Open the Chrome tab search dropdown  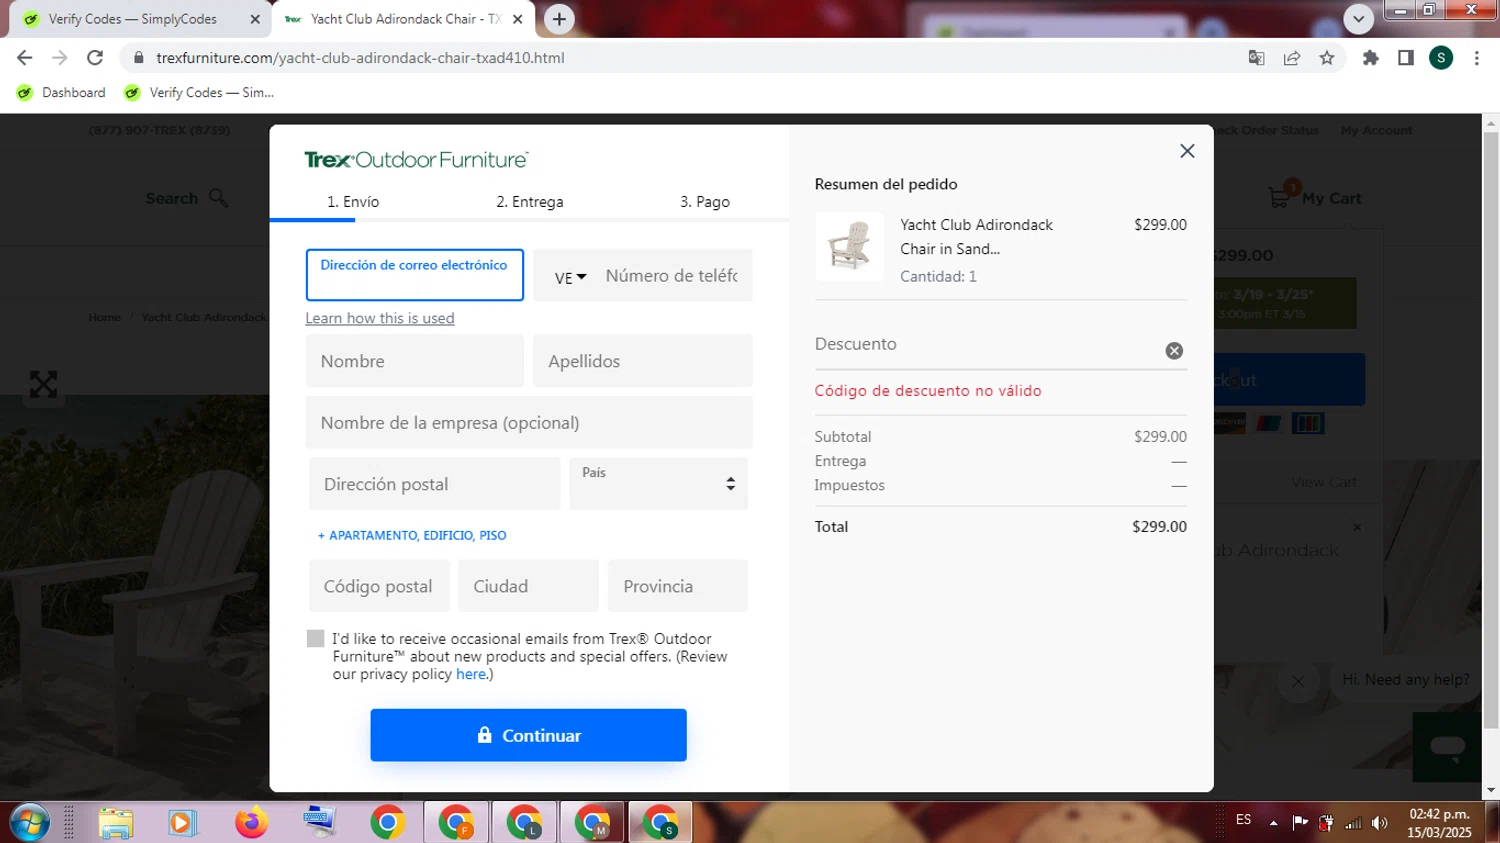point(1358,19)
